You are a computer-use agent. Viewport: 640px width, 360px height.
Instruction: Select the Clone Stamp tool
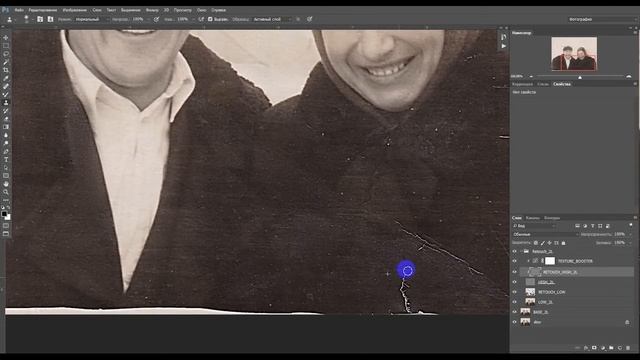[x=6, y=103]
